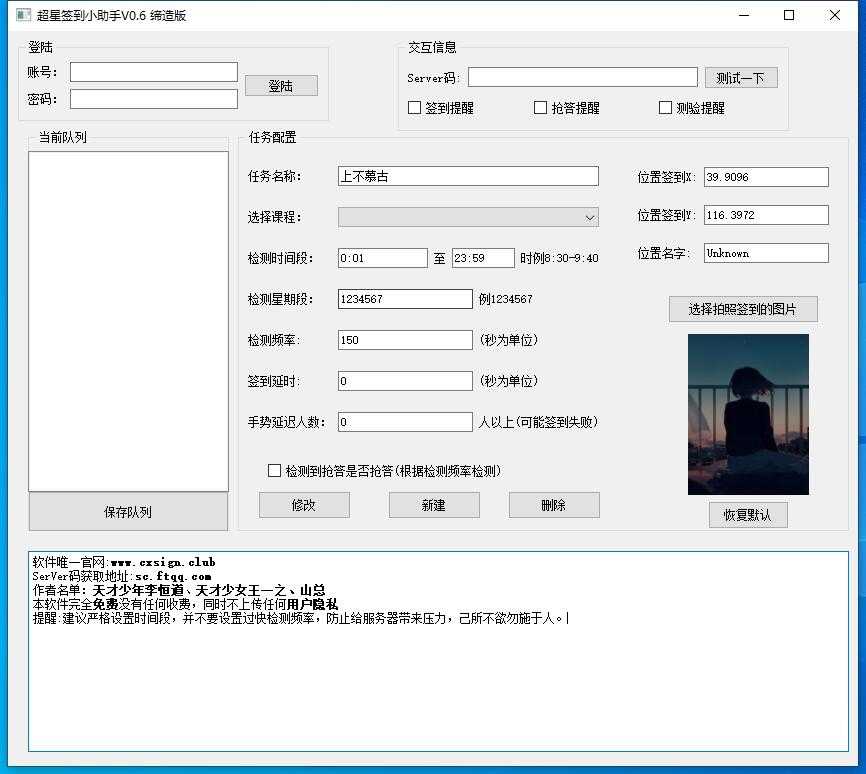The image size is (866, 774).
Task: Click the 新建 button
Action: pos(434,505)
